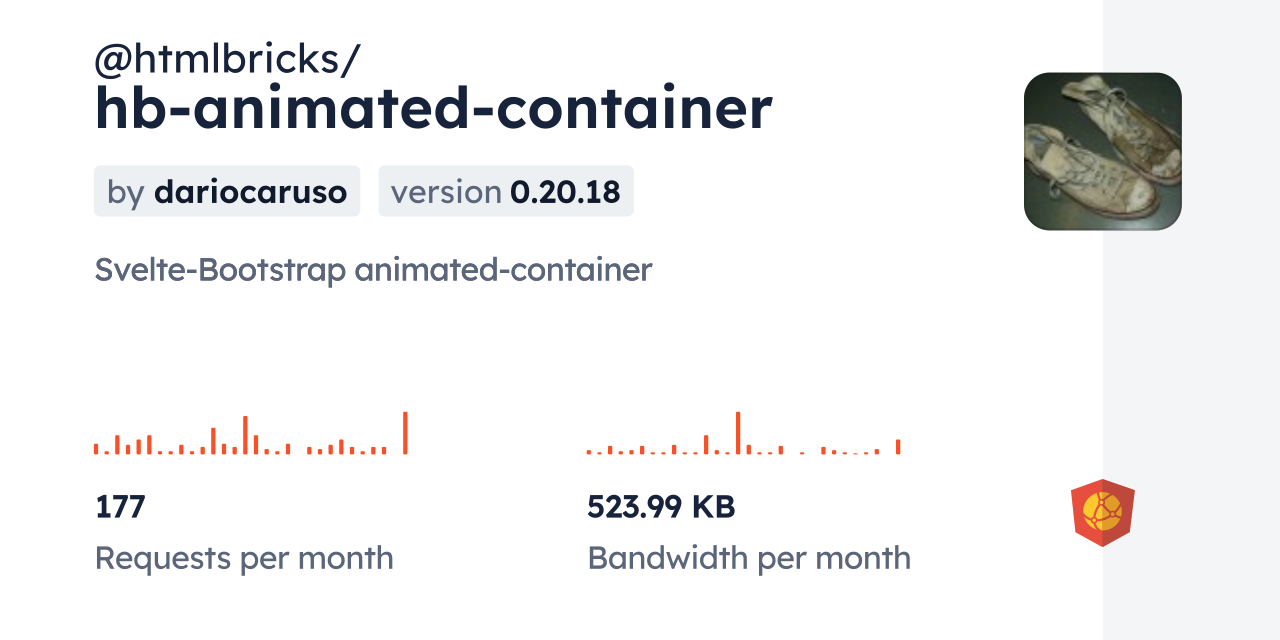Screen dimensions: 1280x640
Task: Click the 523.99 KB bandwidth value
Action: pyautogui.click(x=661, y=507)
